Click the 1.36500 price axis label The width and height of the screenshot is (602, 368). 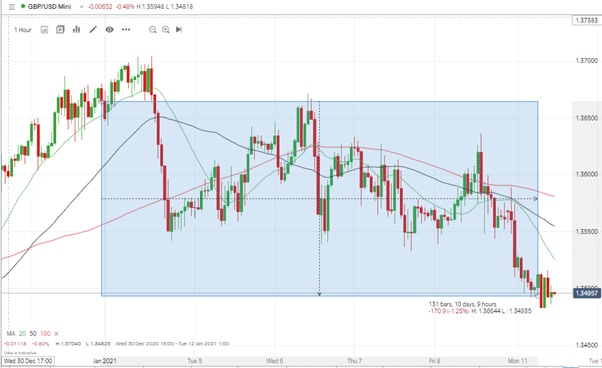coord(586,118)
